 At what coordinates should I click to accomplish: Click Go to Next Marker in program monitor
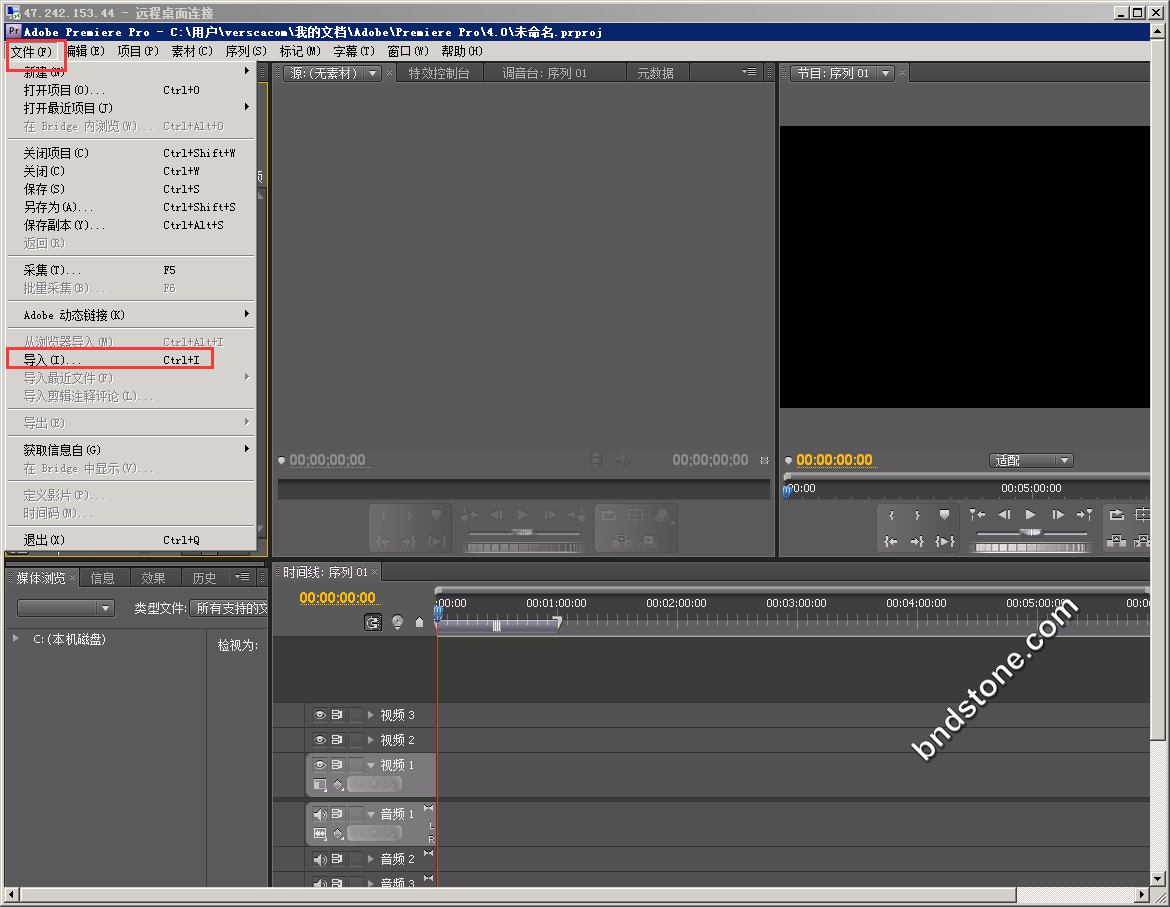click(1084, 515)
